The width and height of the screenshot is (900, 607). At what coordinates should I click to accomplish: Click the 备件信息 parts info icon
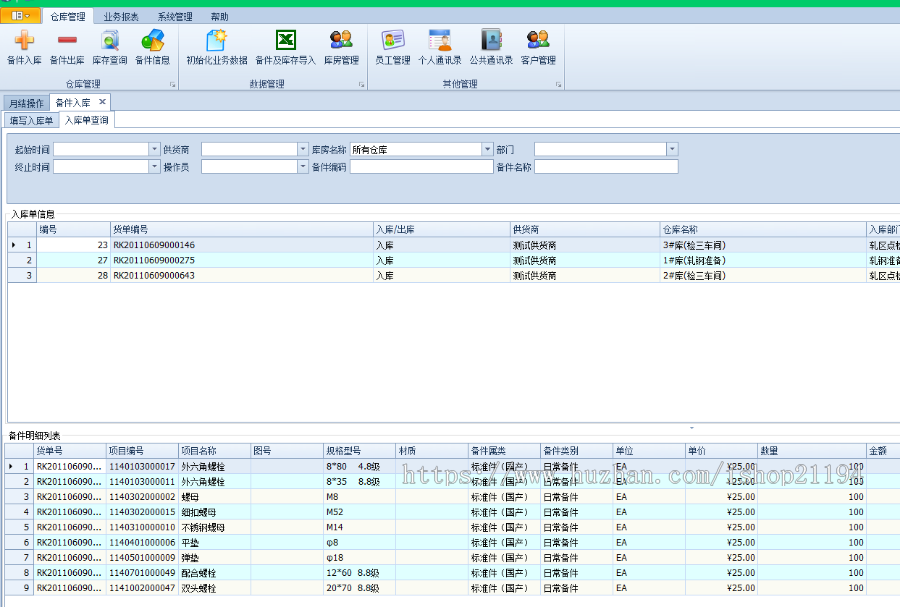[x=151, y=48]
